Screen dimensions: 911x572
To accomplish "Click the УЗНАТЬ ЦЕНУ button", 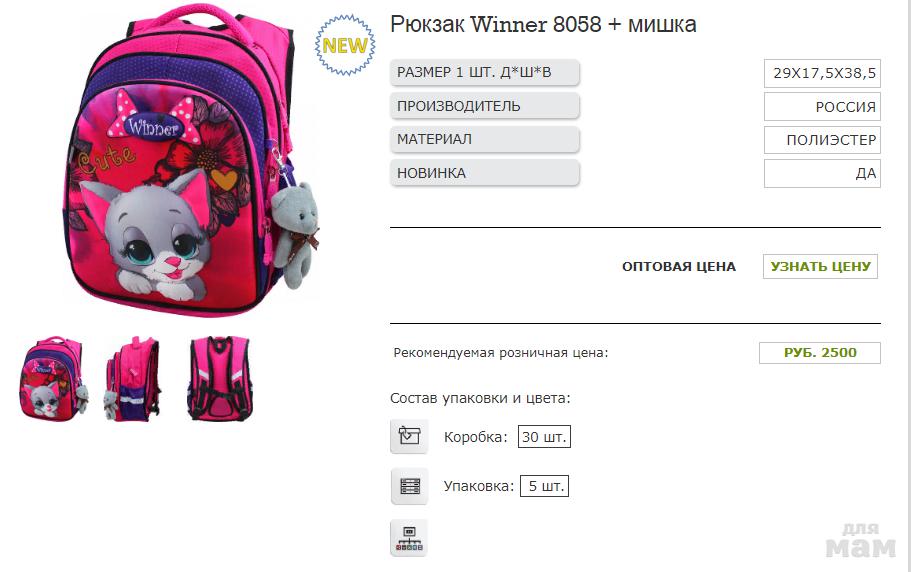I will (820, 267).
